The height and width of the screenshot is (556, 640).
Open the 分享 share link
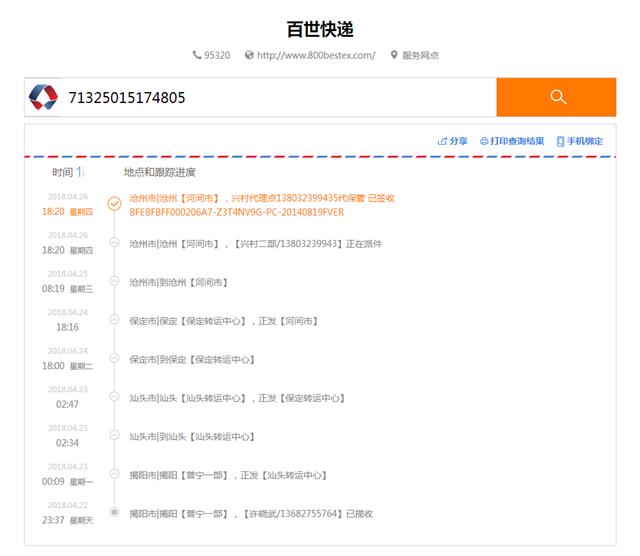(452, 141)
